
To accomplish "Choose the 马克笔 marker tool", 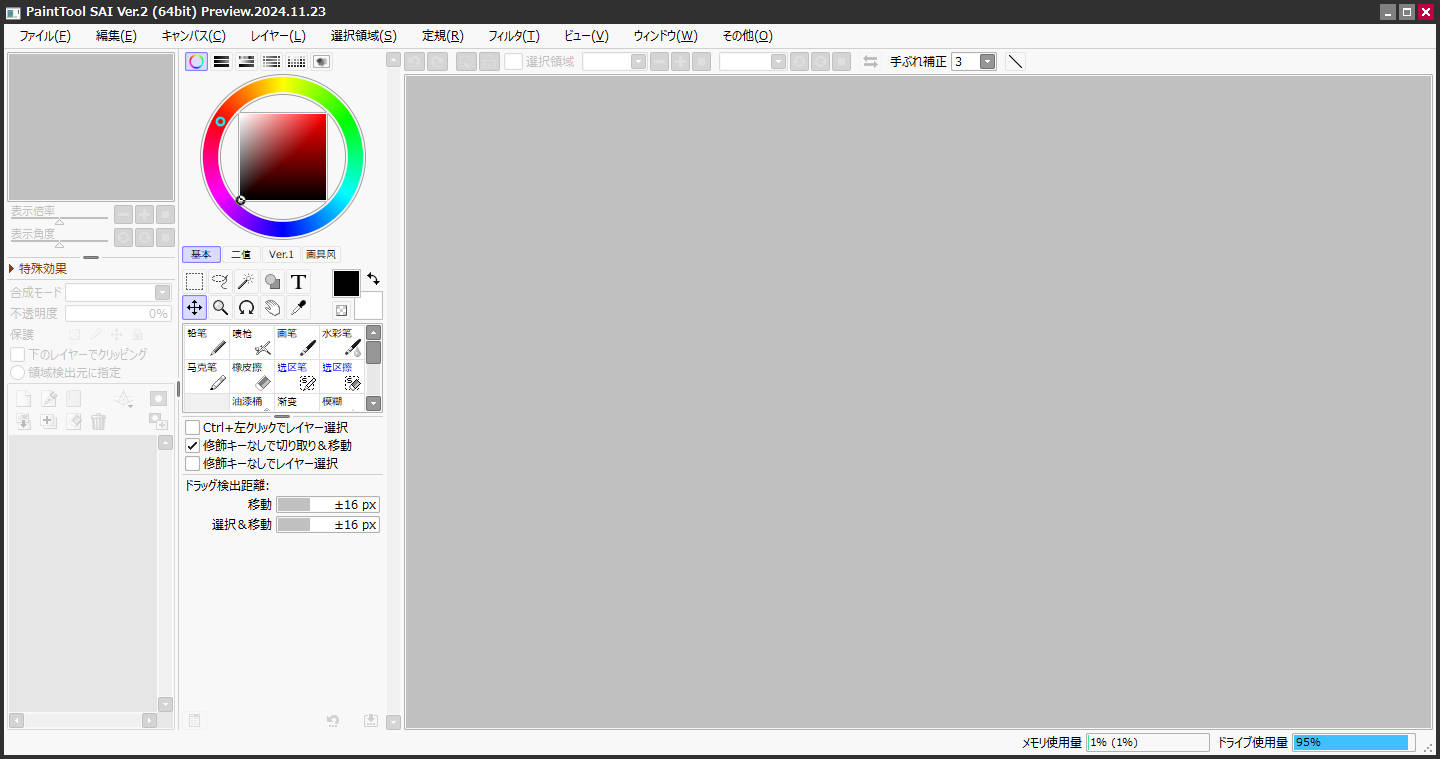I will [206, 376].
